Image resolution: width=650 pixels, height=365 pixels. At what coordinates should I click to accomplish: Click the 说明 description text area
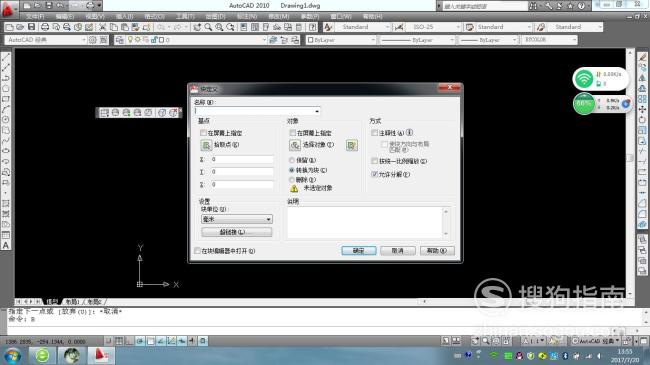(365, 223)
